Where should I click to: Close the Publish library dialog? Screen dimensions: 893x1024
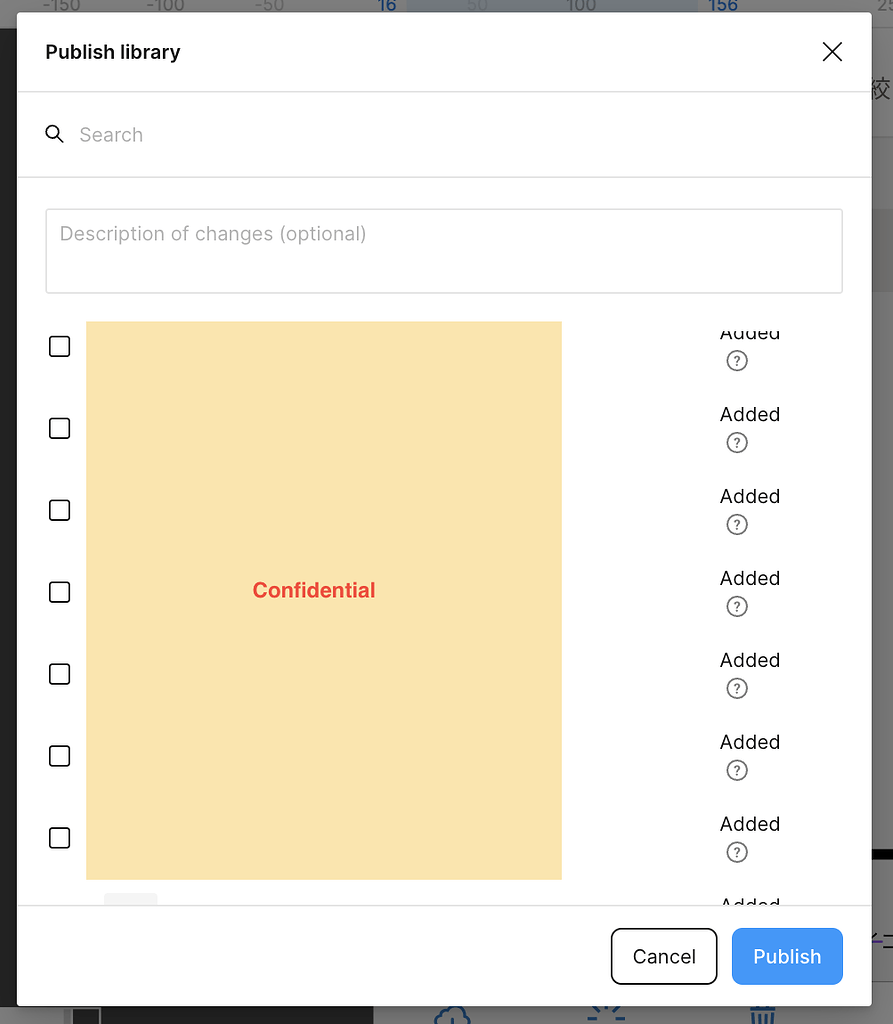832,52
